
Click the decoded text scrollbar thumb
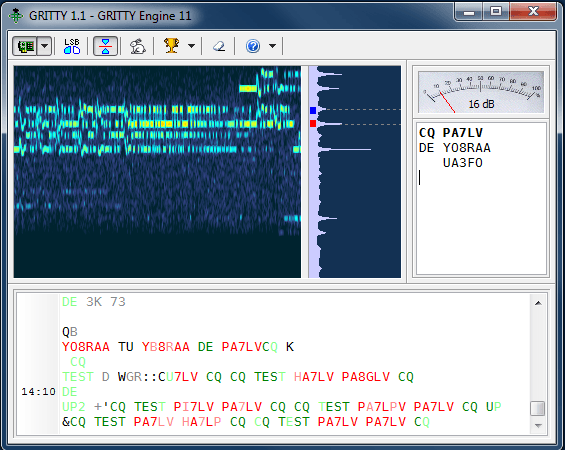pyautogui.click(x=538, y=409)
